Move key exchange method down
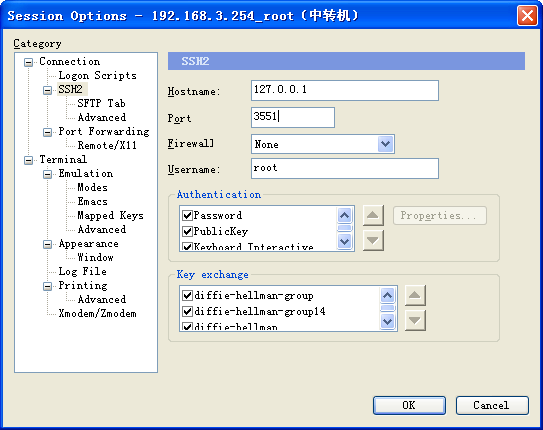Viewport: 543px width, 430px height. point(415,320)
